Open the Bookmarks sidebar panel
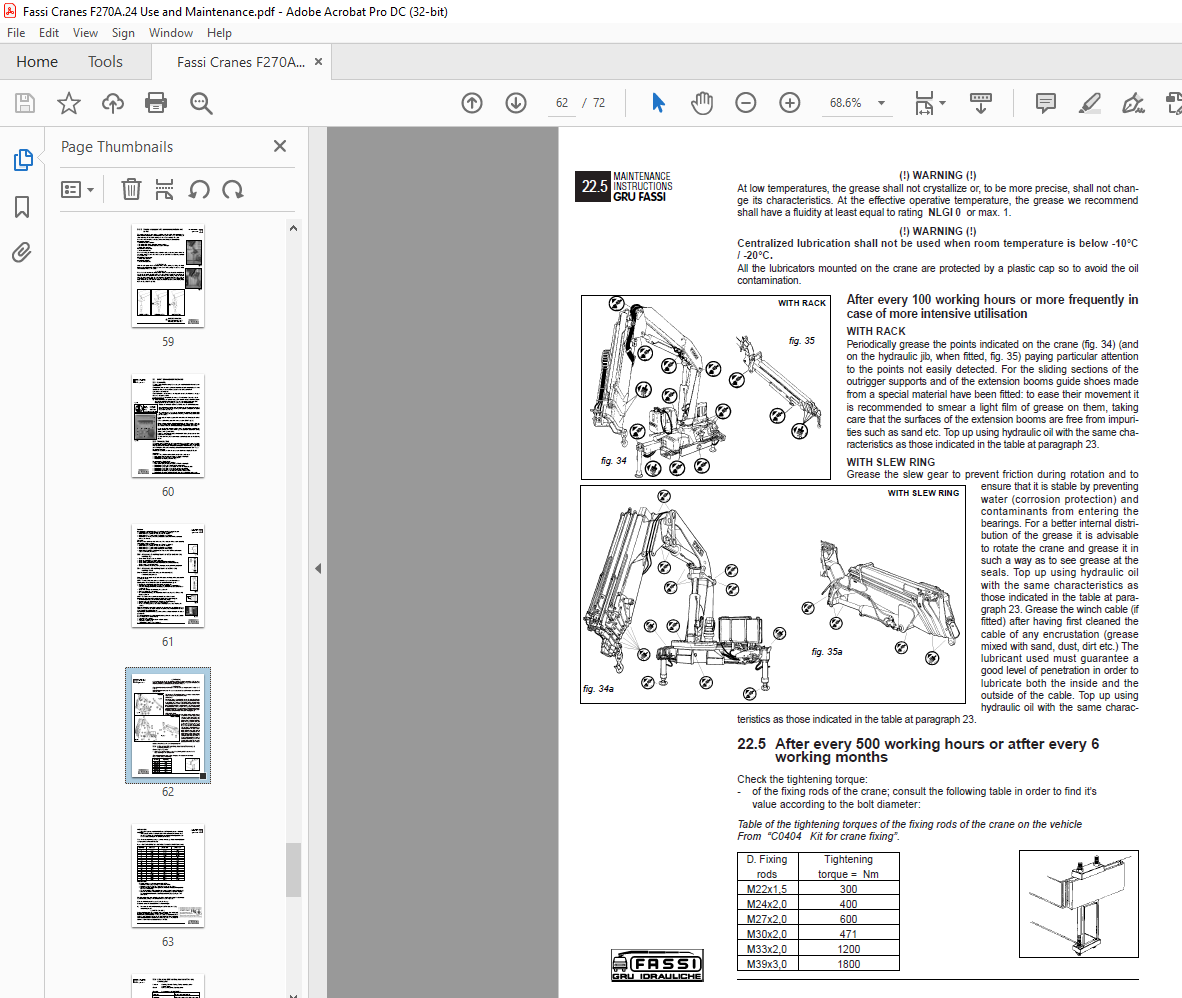1182x998 pixels. (x=22, y=207)
